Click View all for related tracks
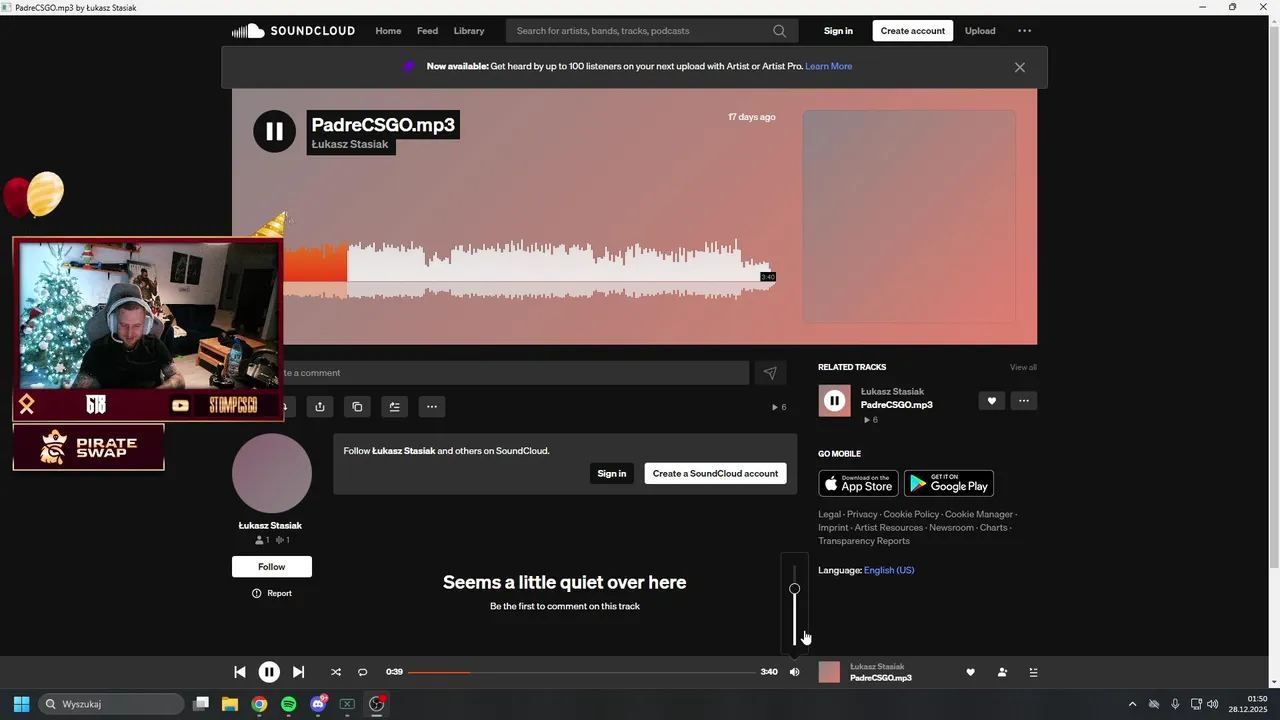This screenshot has height=720, width=1280. coord(1023,368)
